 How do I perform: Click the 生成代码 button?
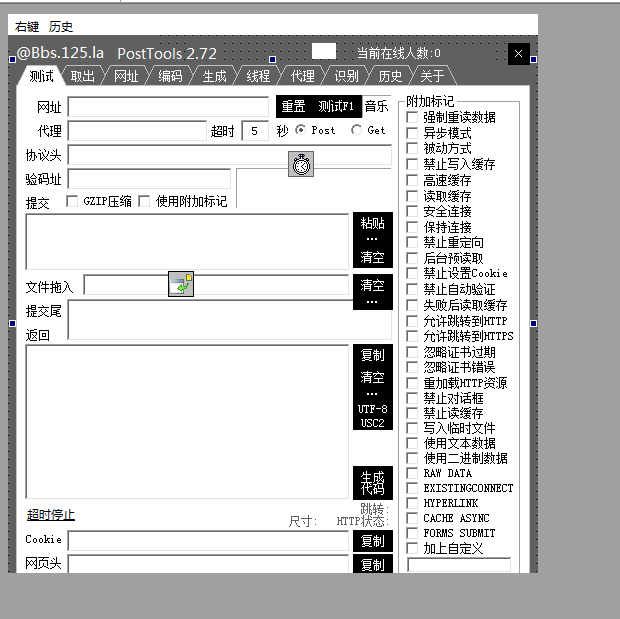[x=372, y=483]
